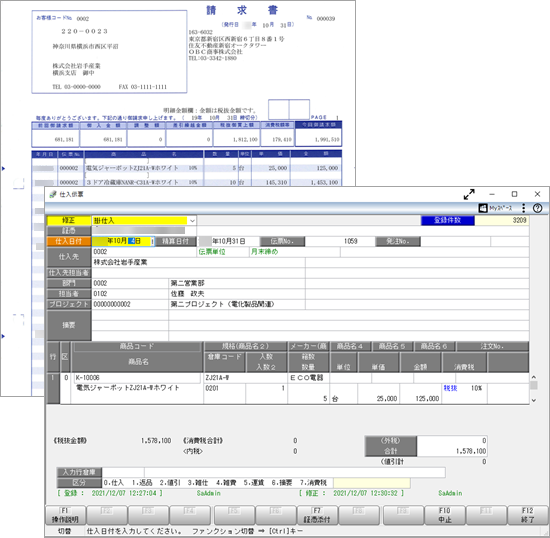Open the Myスペース icon
Screen dimensions: 550x538
(496, 208)
